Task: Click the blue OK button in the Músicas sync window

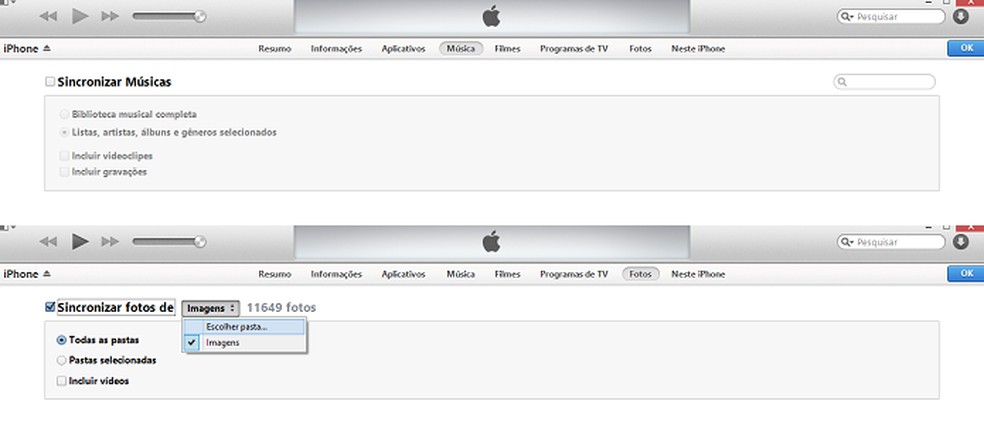Action: pos(966,48)
